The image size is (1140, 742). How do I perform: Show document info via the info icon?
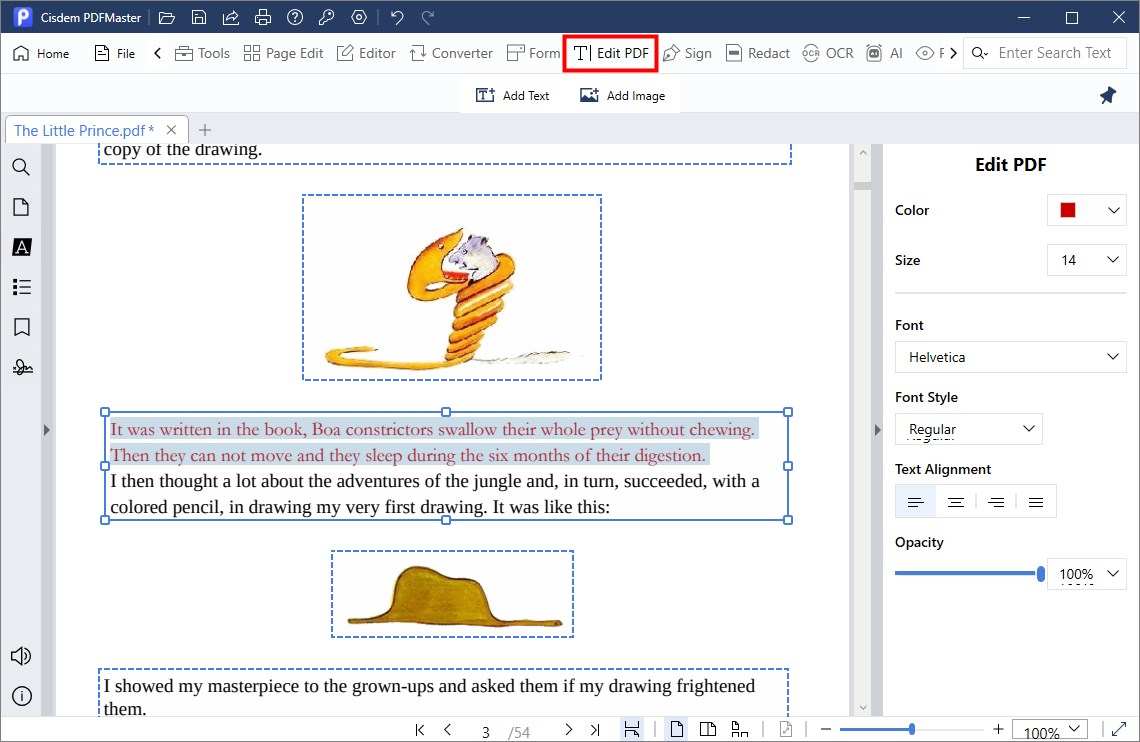22,696
